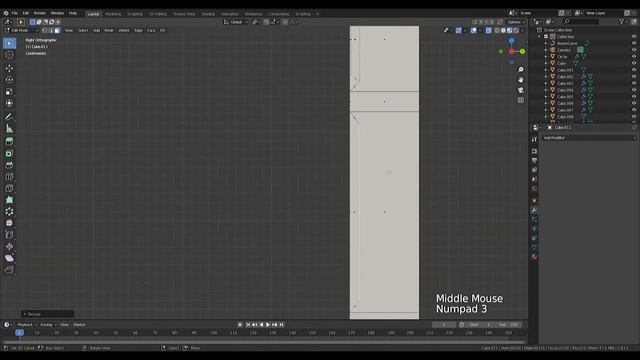Switch to the Modeling workspace tab
The image size is (640, 360).
113,14
